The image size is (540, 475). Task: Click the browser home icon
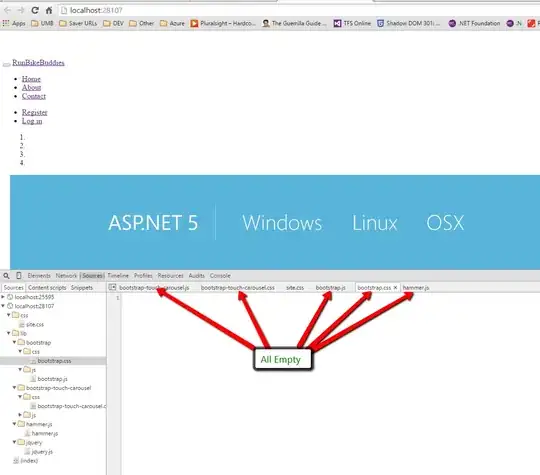[x=49, y=10]
